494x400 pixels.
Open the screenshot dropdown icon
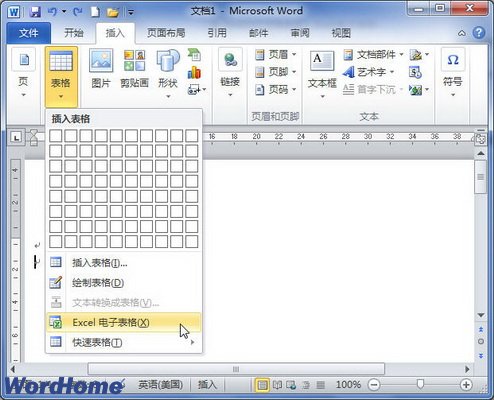[197, 89]
